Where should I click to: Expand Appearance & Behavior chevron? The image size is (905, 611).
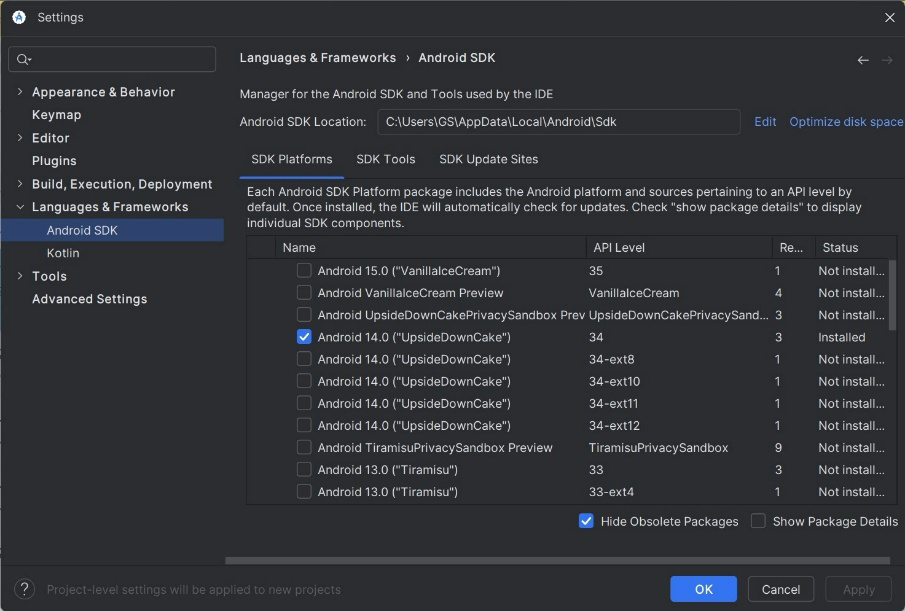(20, 92)
